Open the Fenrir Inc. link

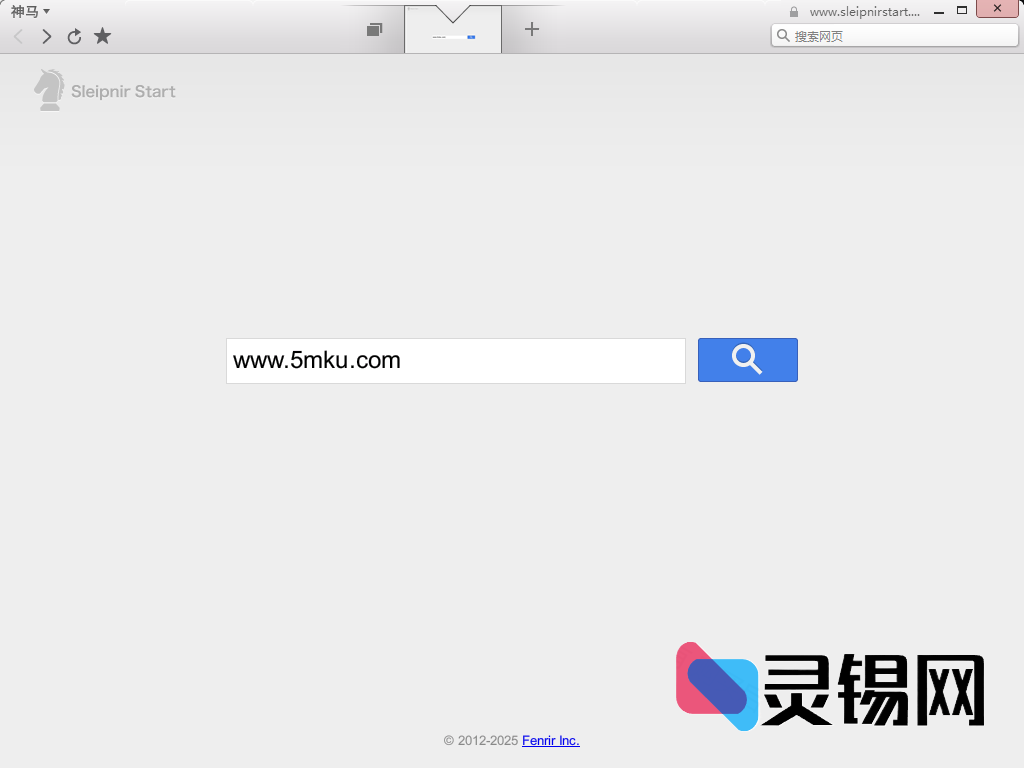550,741
